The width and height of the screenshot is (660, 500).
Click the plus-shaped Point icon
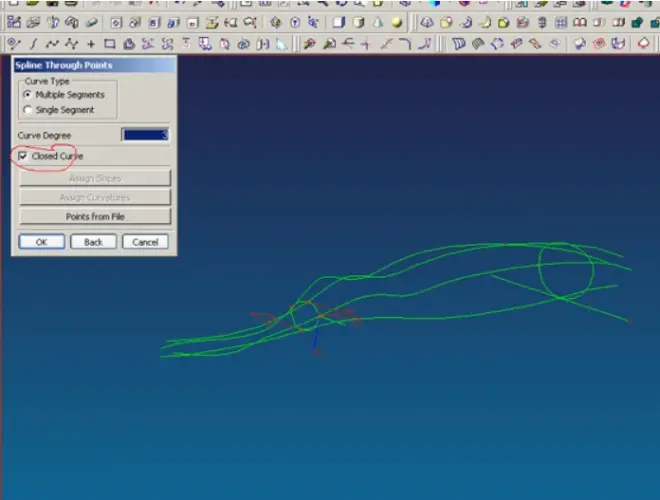pyautogui.click(x=90, y=43)
